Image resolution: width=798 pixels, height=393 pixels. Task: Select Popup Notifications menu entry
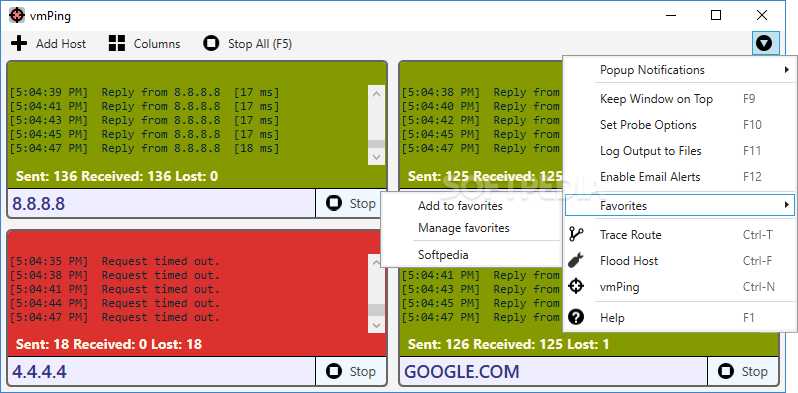679,70
